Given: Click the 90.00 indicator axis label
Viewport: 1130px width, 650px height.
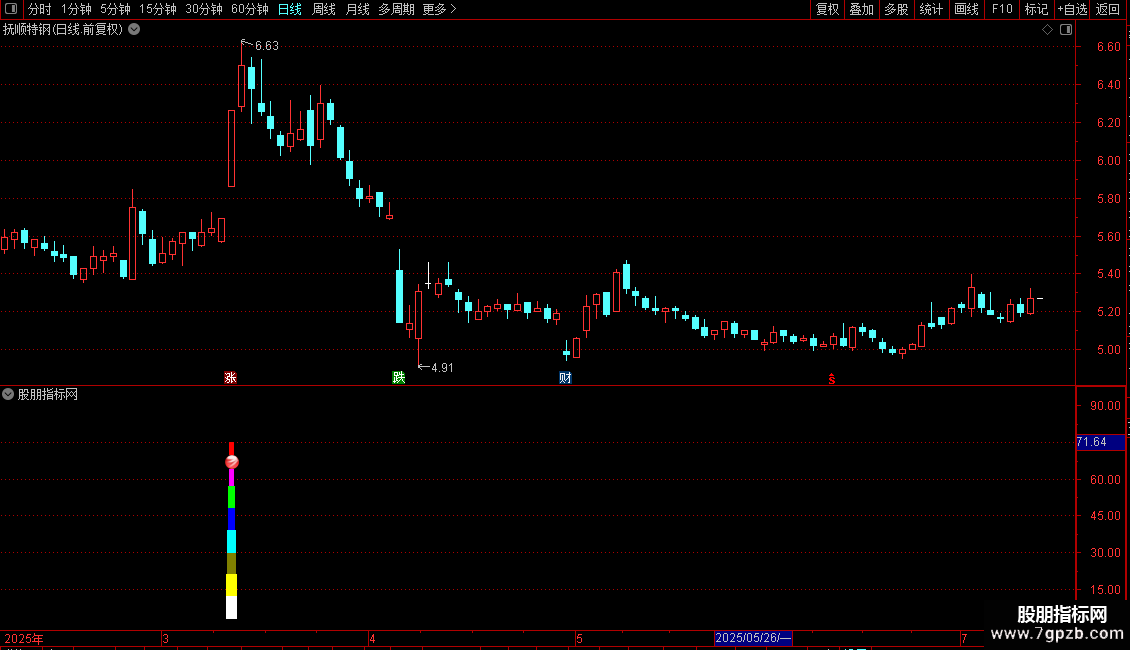Looking at the screenshot, I should 1105,406.
